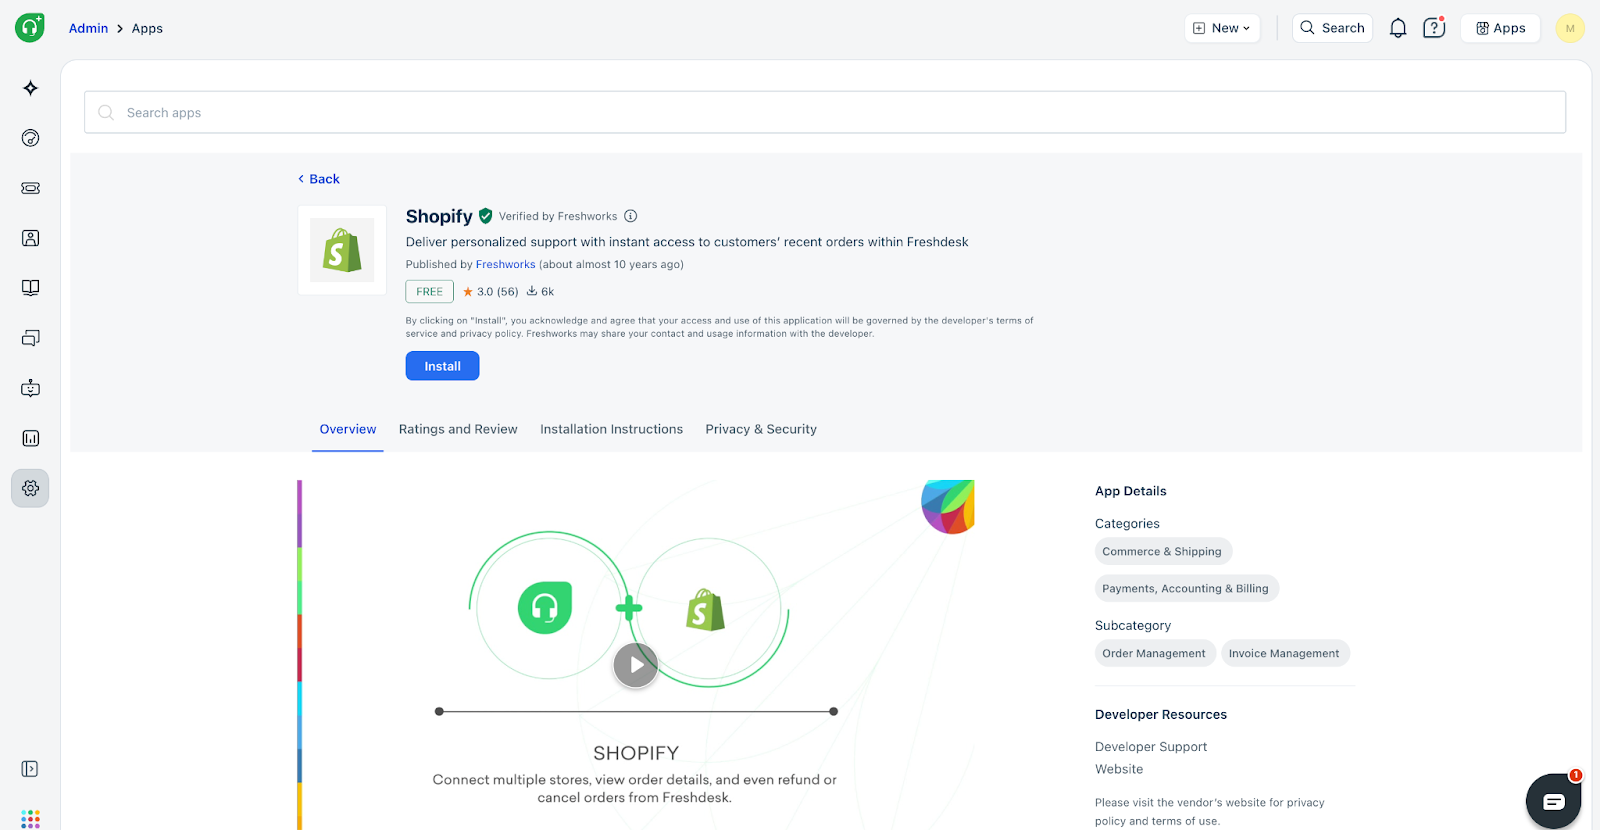The width and height of the screenshot is (1600, 830).
Task: Open the New dropdown
Action: 1222,28
